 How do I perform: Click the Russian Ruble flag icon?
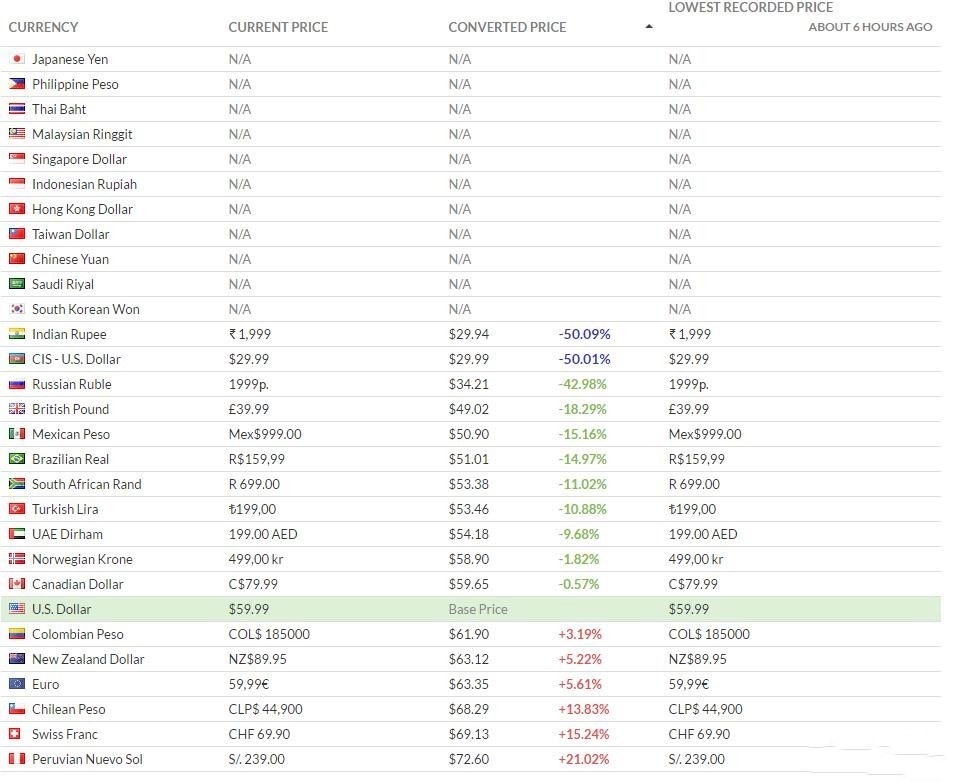[x=16, y=384]
